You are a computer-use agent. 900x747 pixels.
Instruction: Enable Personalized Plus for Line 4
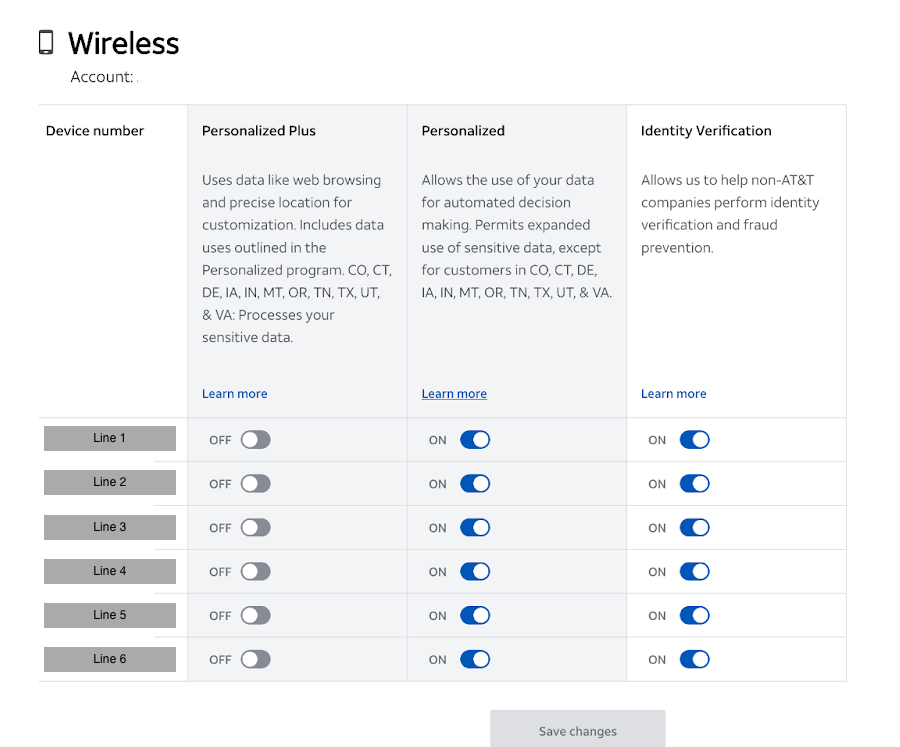pyautogui.click(x=255, y=571)
